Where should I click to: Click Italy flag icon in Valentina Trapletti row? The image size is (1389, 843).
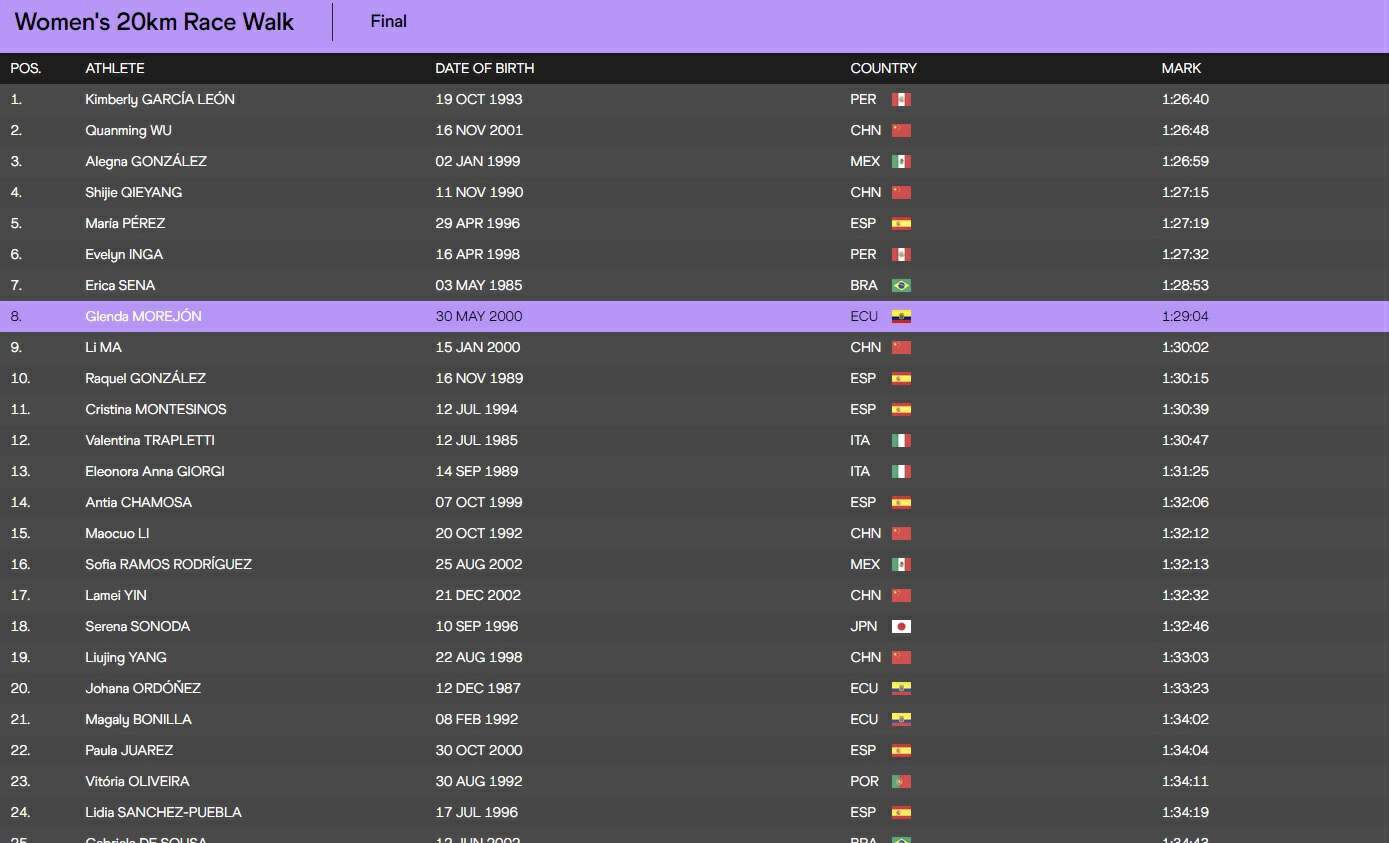point(901,441)
